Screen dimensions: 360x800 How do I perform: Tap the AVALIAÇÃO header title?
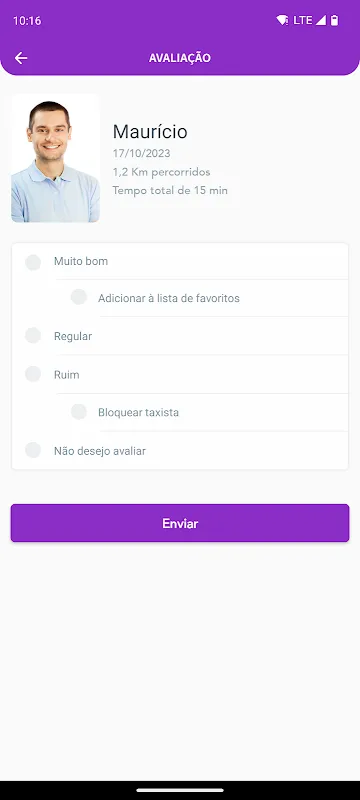tap(179, 58)
